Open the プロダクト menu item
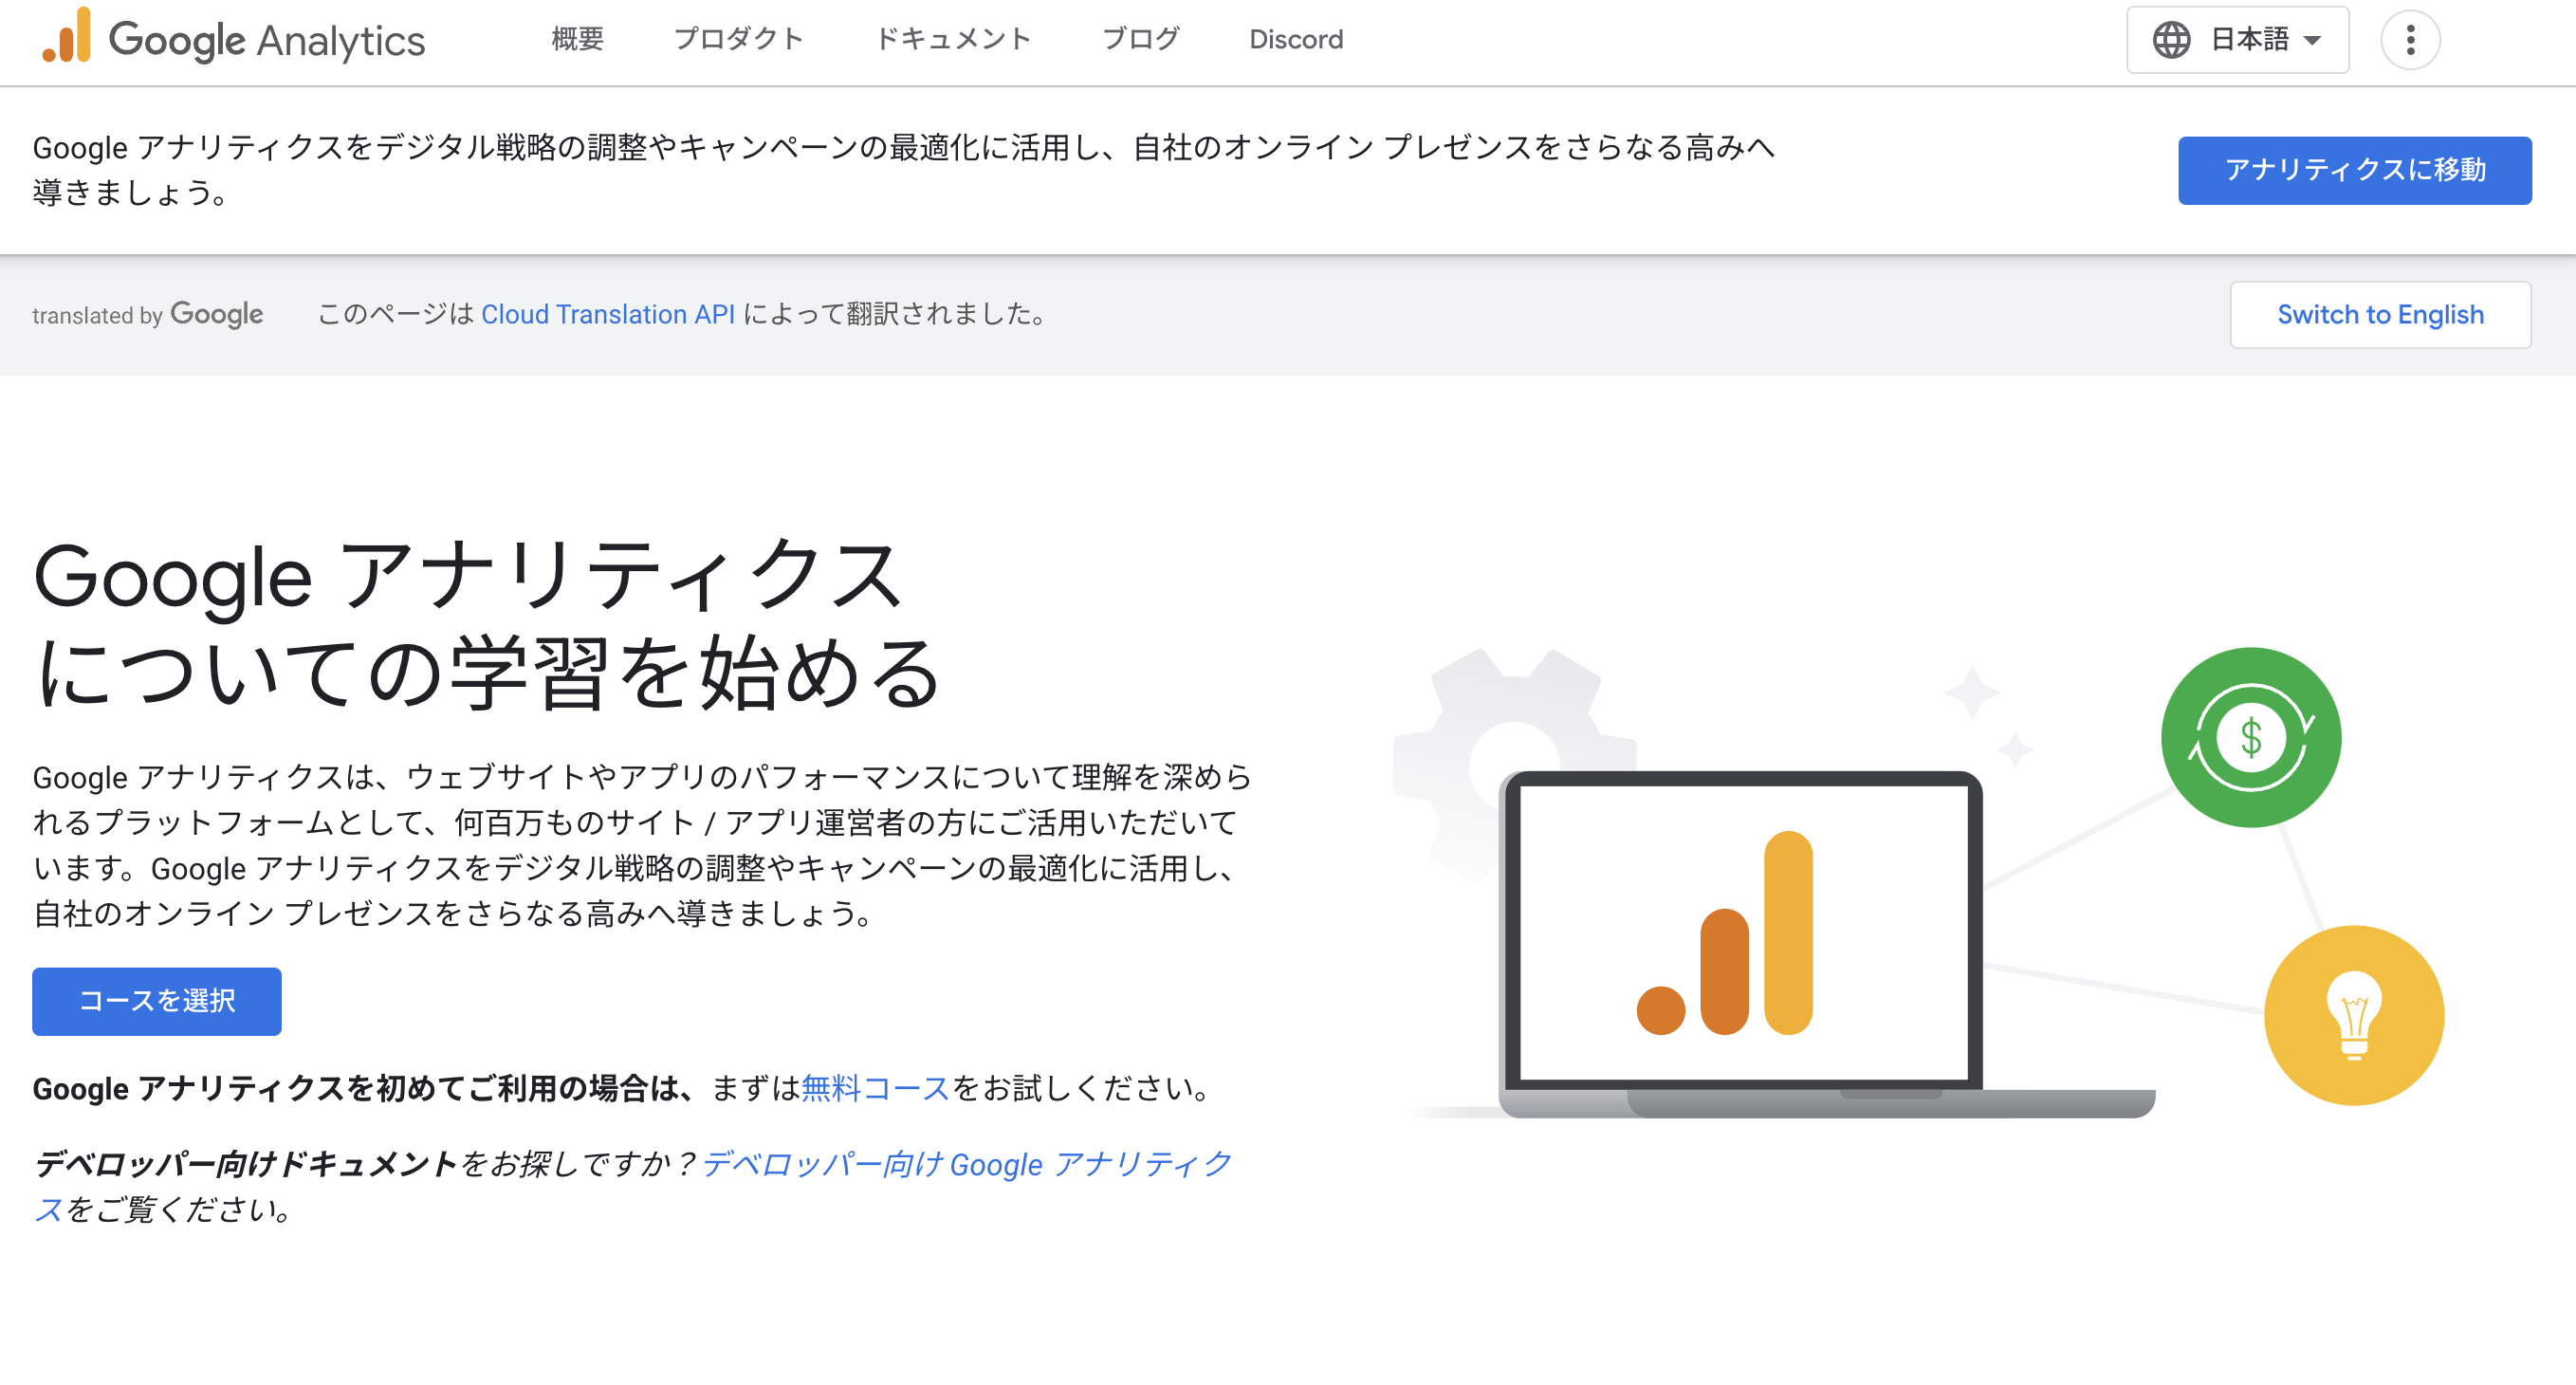 739,39
